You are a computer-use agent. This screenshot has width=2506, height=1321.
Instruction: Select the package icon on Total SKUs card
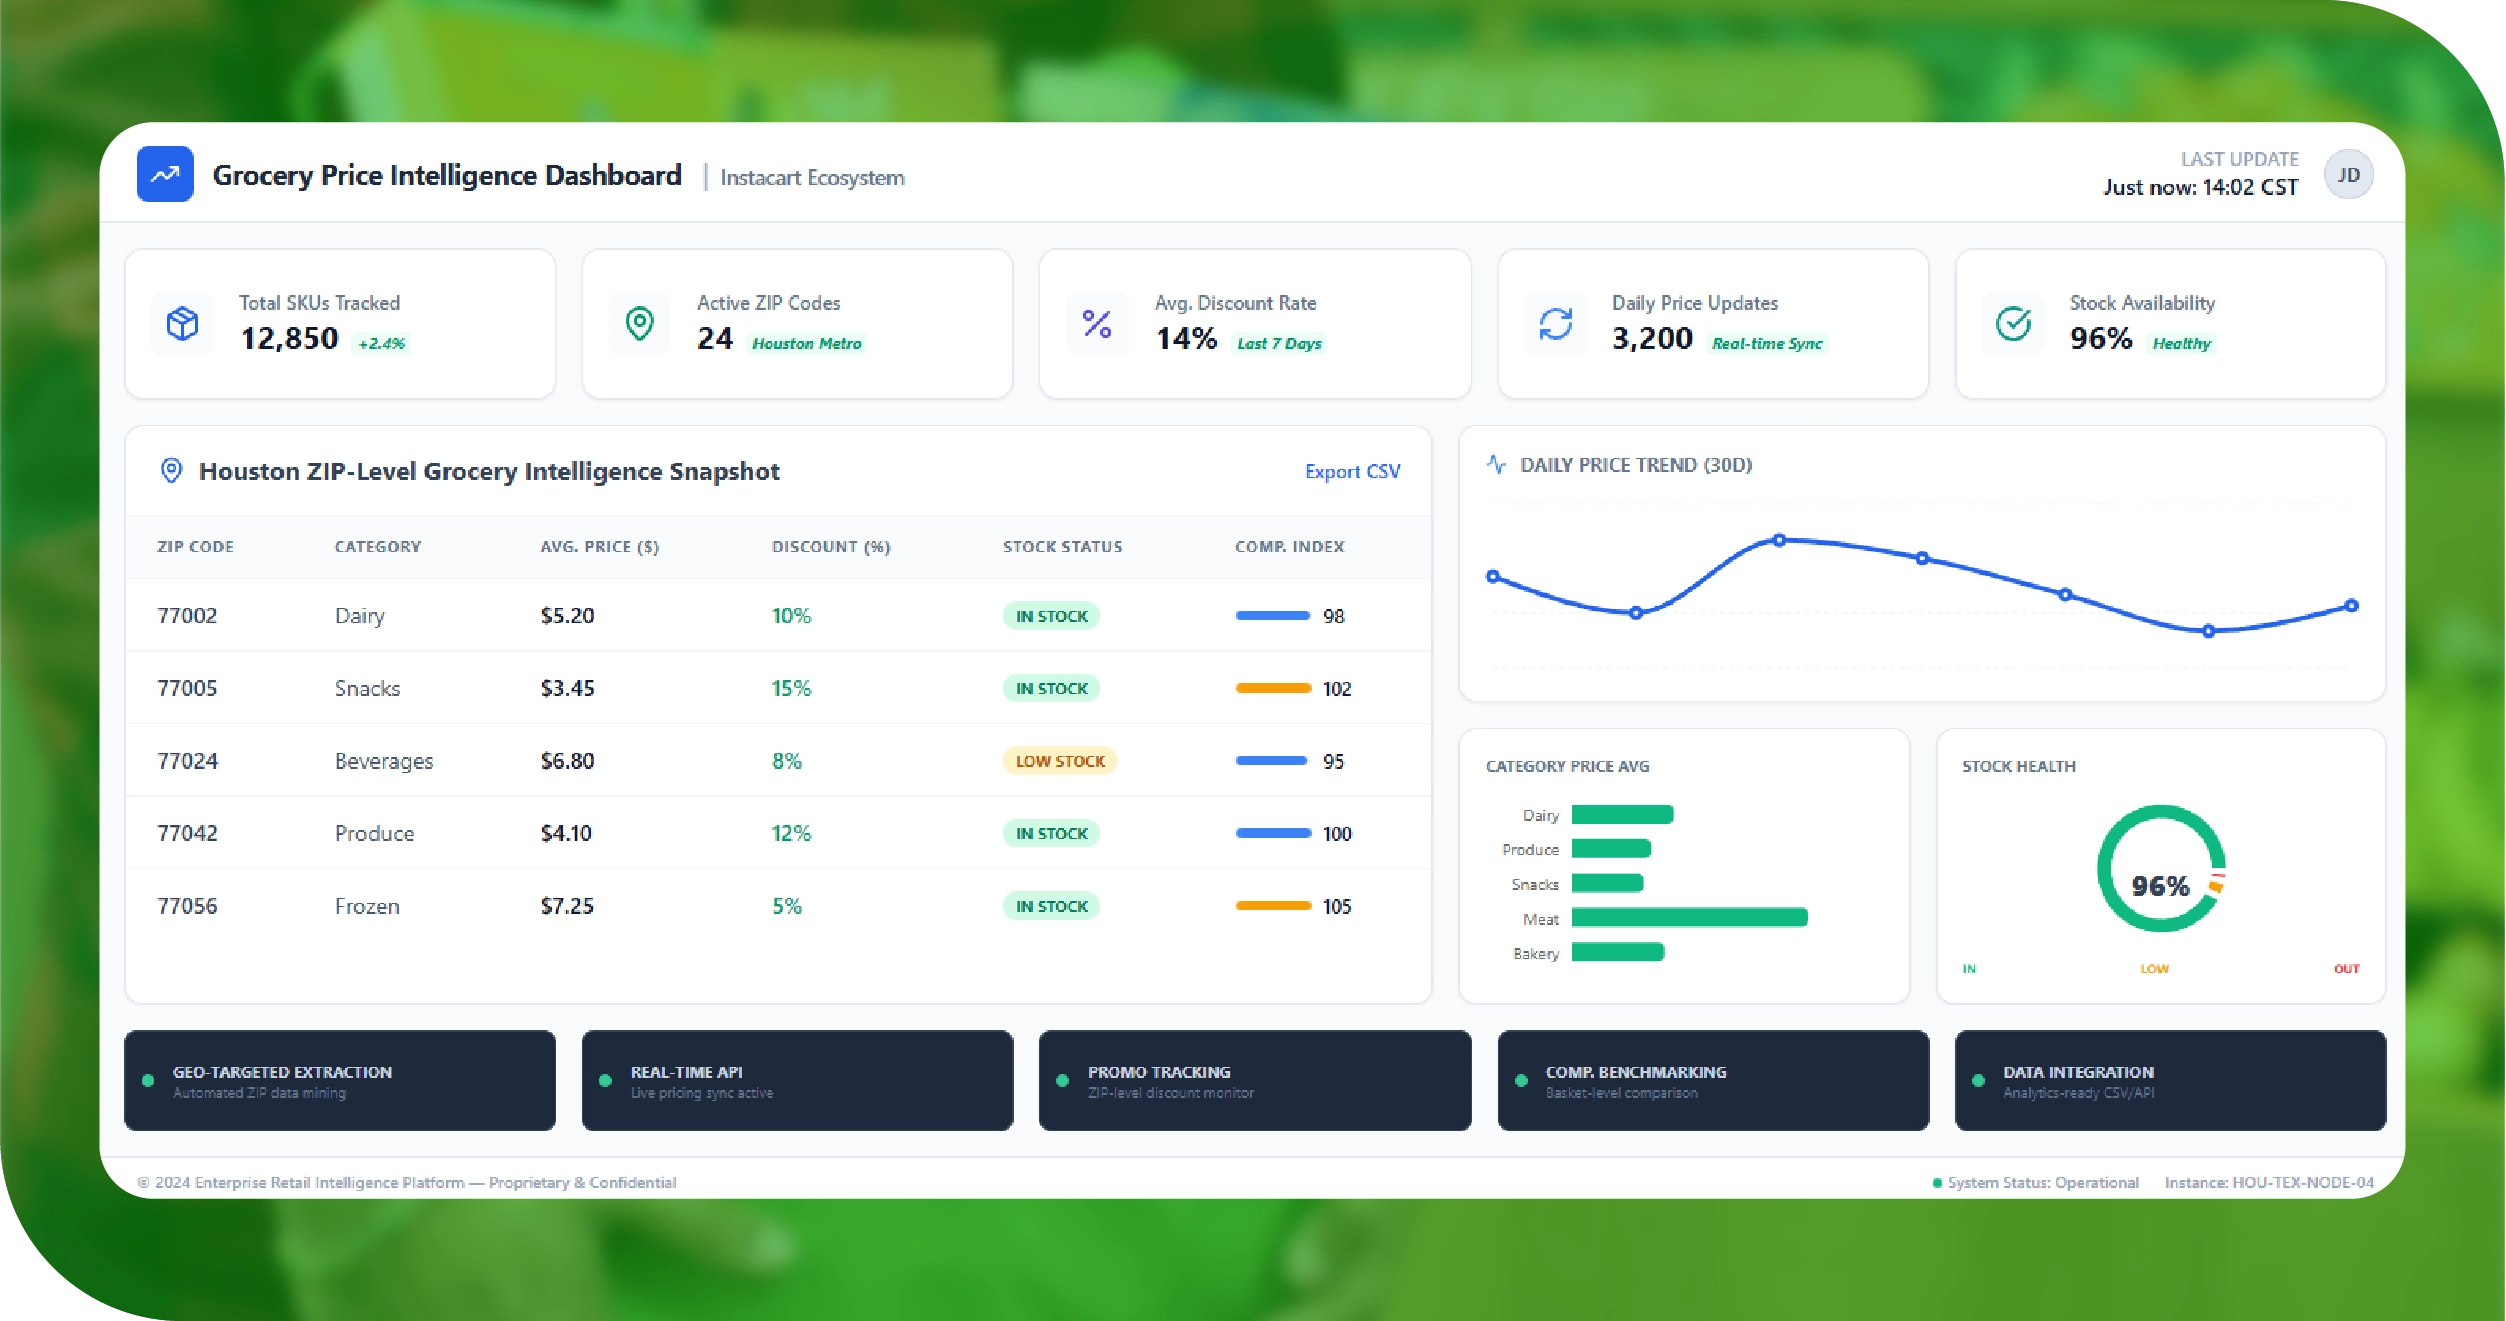coord(182,323)
